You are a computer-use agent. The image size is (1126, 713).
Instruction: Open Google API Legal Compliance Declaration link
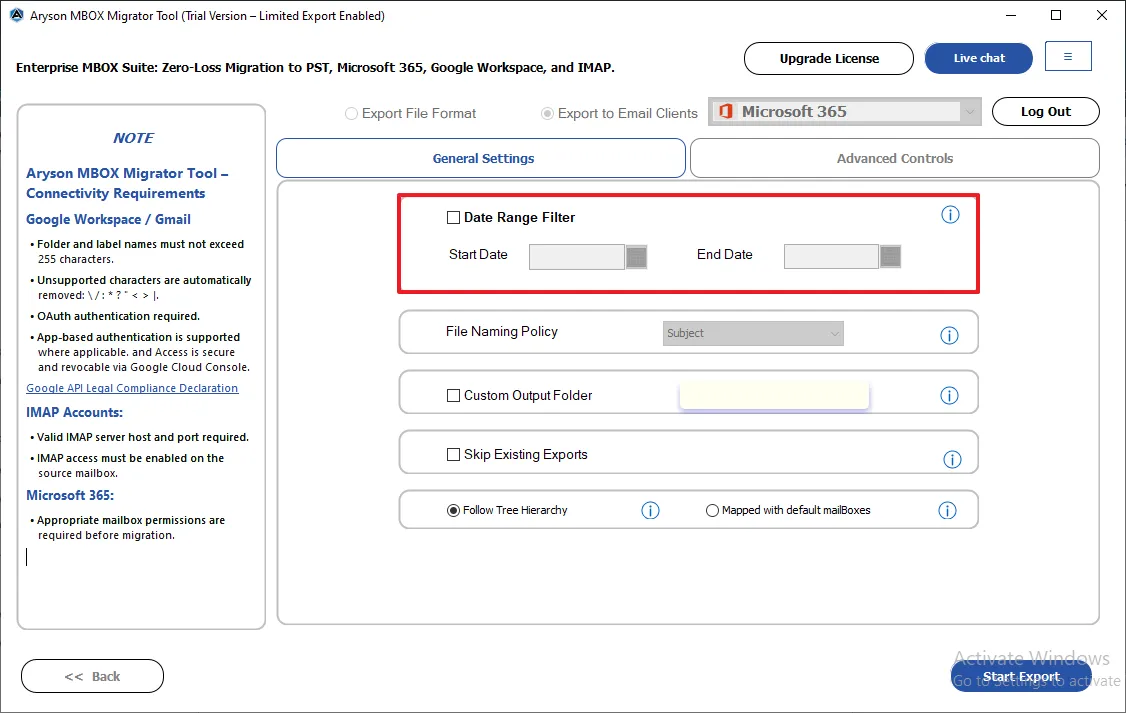tap(132, 388)
